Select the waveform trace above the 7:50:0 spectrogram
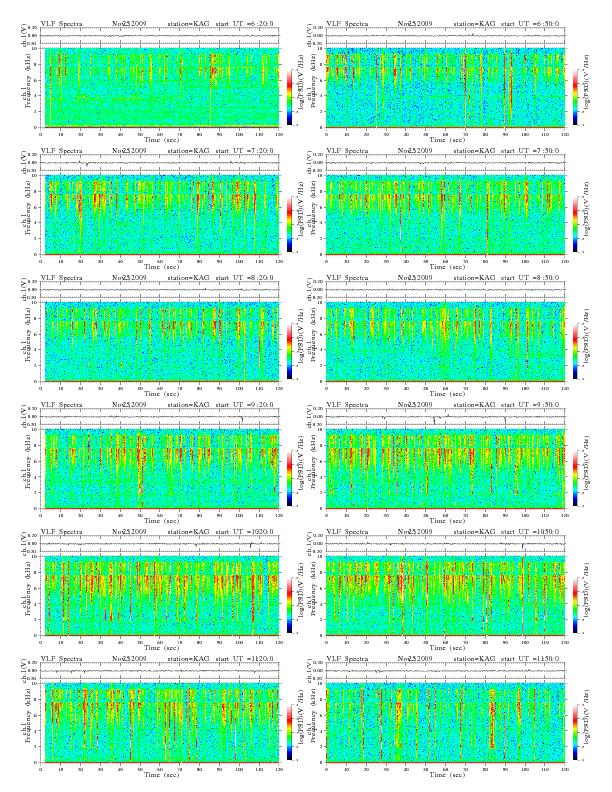The image size is (612, 792). (x=445, y=163)
